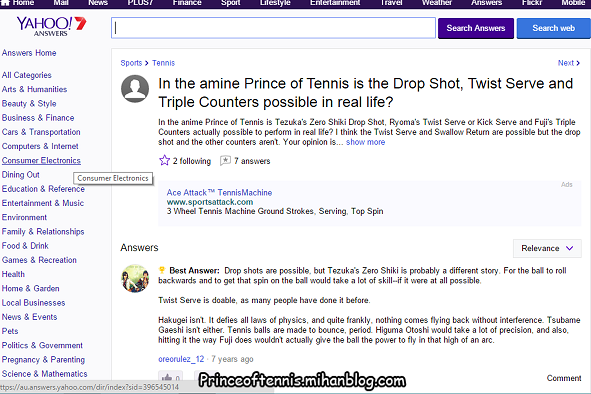
Task: Open the Relevance sort dropdown
Action: [x=547, y=248]
